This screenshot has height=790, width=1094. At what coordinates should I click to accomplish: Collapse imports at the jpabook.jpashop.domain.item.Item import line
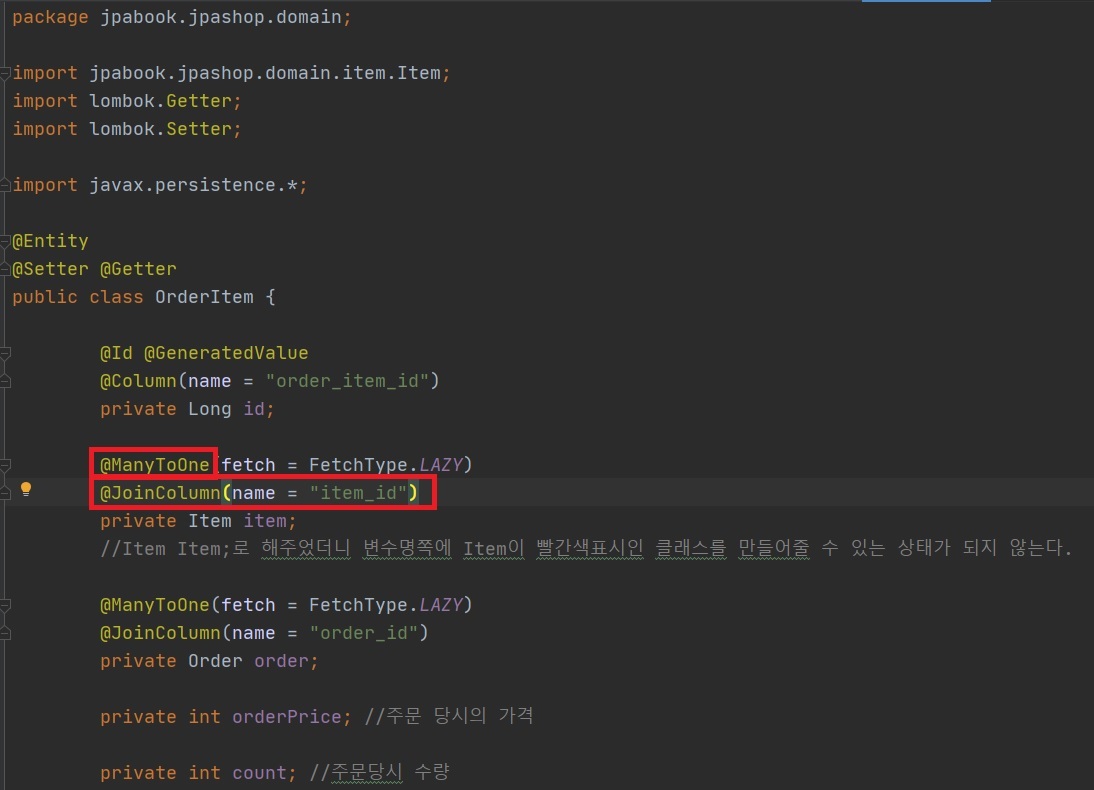click(5, 73)
